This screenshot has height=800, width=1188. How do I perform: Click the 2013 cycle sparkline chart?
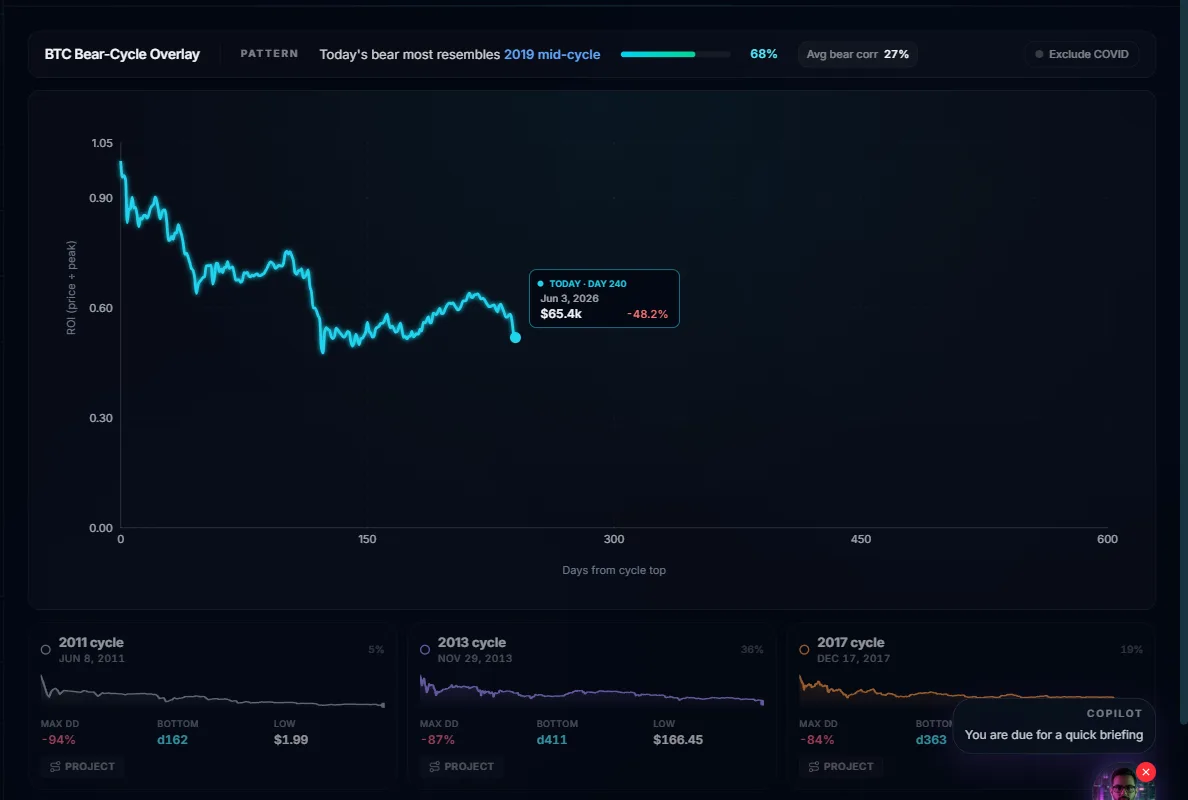(x=592, y=691)
